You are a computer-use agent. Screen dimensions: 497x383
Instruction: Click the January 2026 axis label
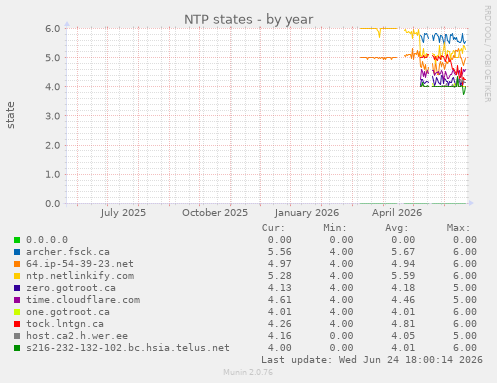click(307, 213)
